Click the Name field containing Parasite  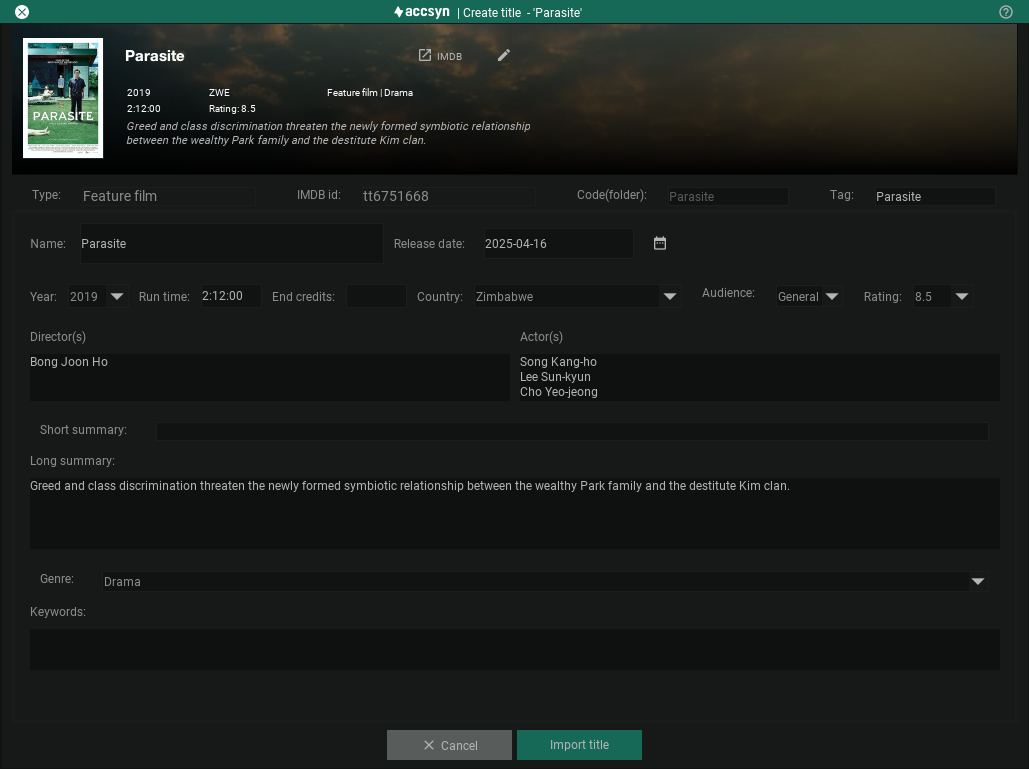(232, 243)
